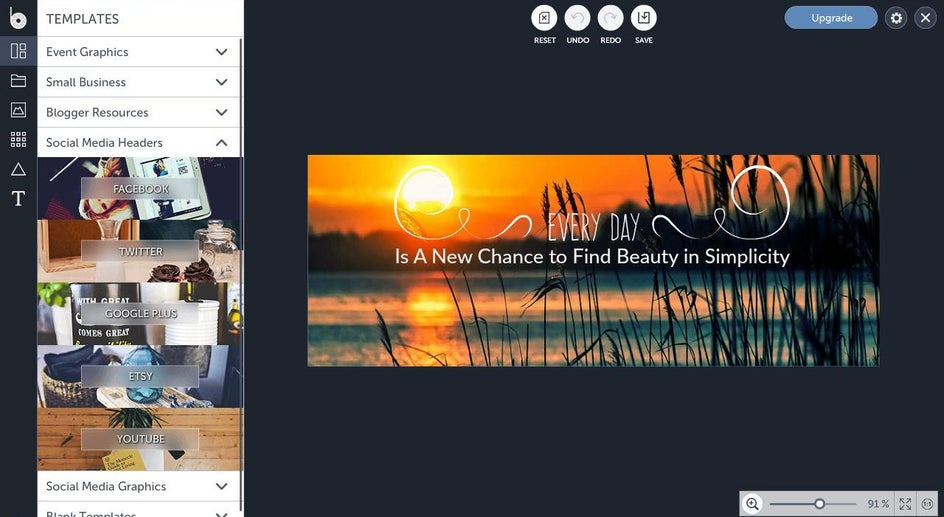The height and width of the screenshot is (517, 944).
Task: Select the right swirl graphic on canvas
Action: coord(721,202)
